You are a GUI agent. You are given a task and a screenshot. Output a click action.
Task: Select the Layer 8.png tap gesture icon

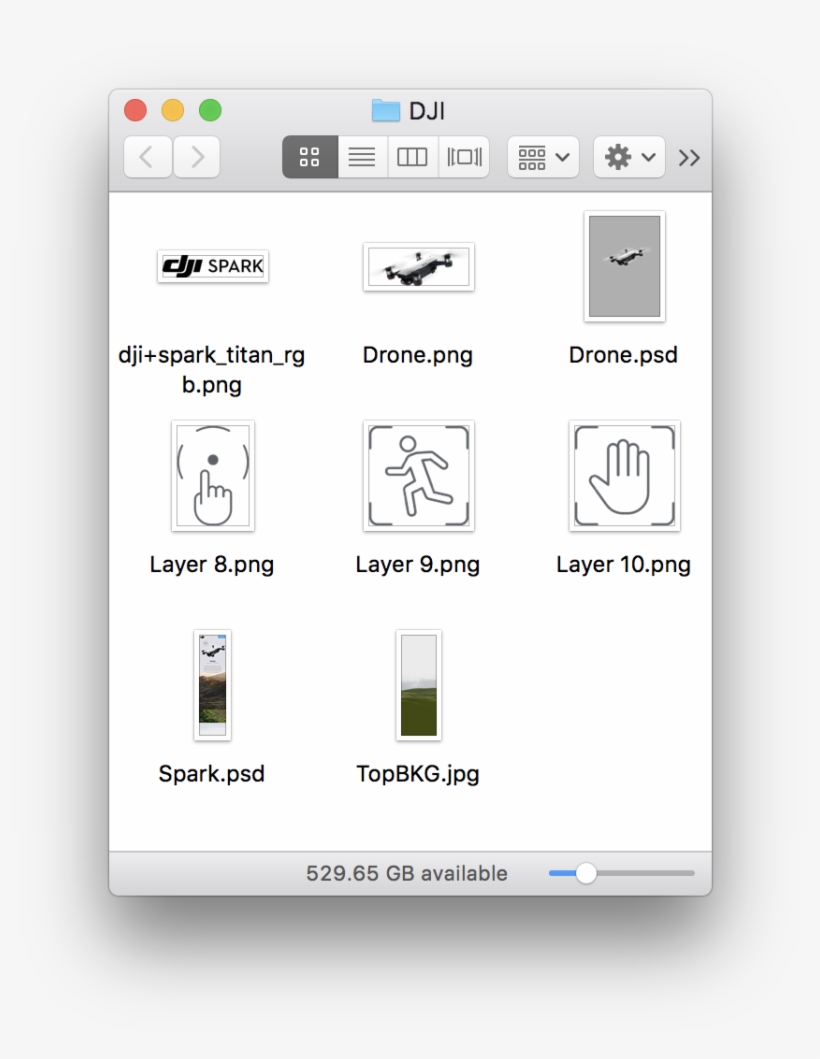[212, 475]
